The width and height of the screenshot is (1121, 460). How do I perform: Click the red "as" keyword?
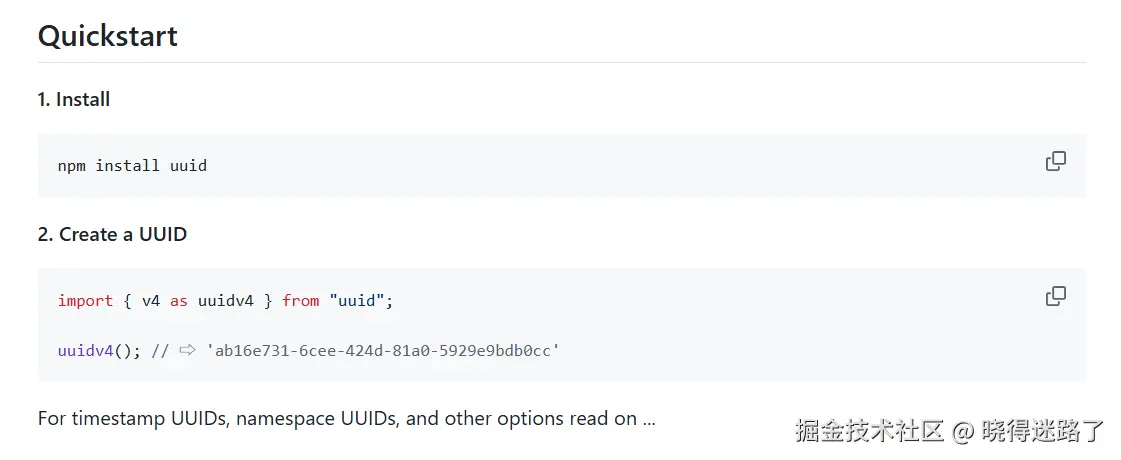(x=179, y=300)
